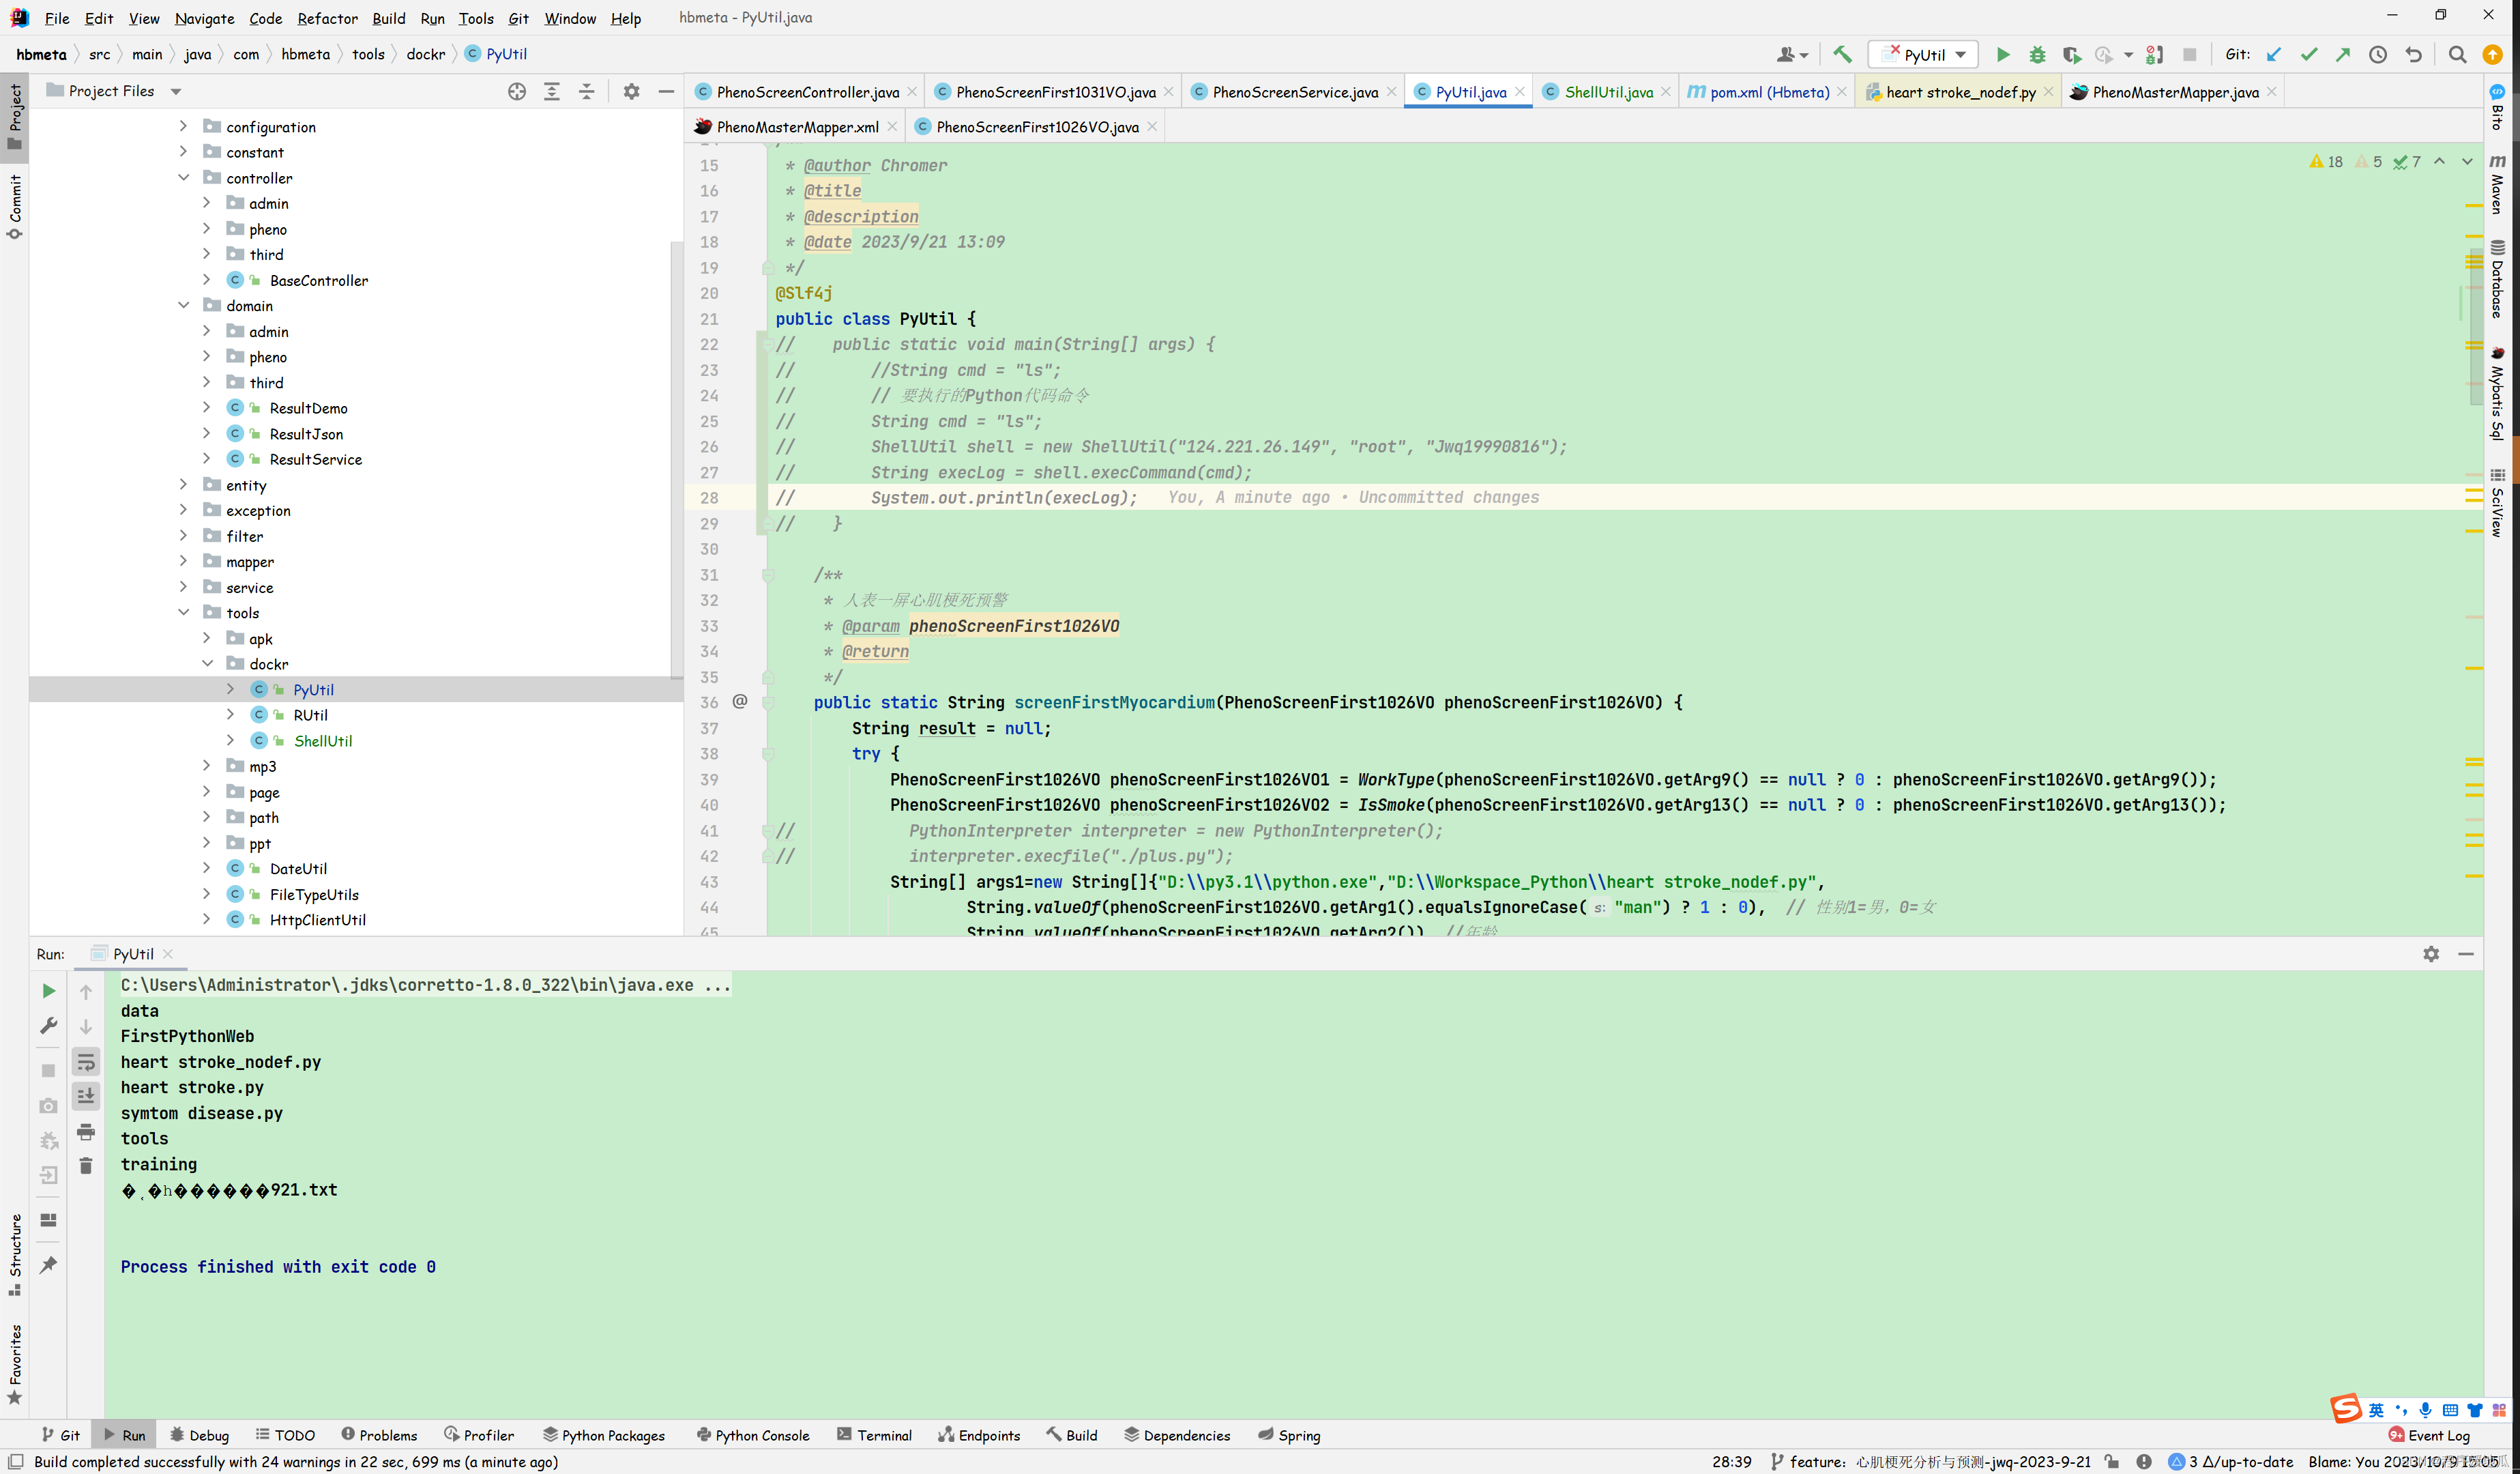The image size is (2520, 1474).
Task: Push commits with the green arrow icon
Action: tap(2343, 55)
